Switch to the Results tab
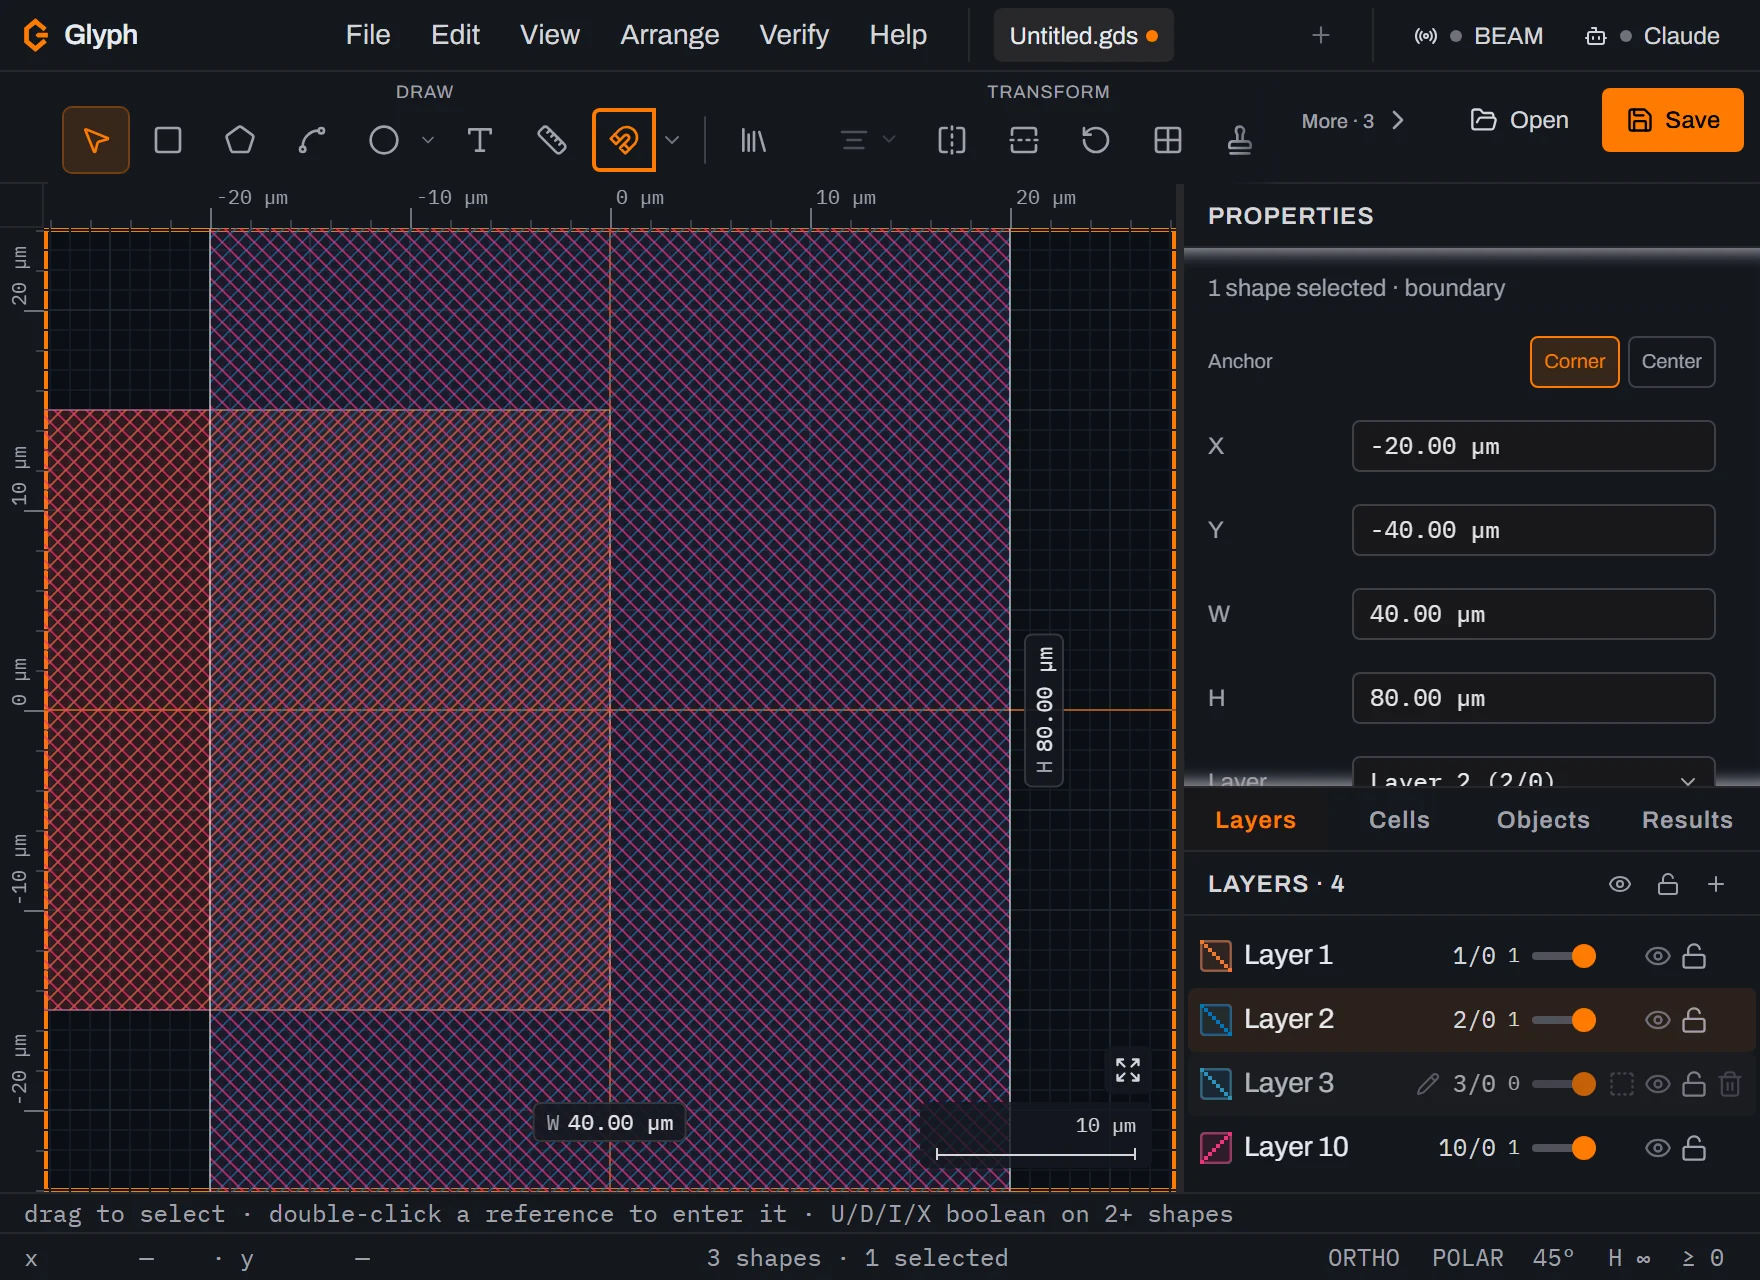Screen dimensions: 1760x1280 click(1687, 820)
